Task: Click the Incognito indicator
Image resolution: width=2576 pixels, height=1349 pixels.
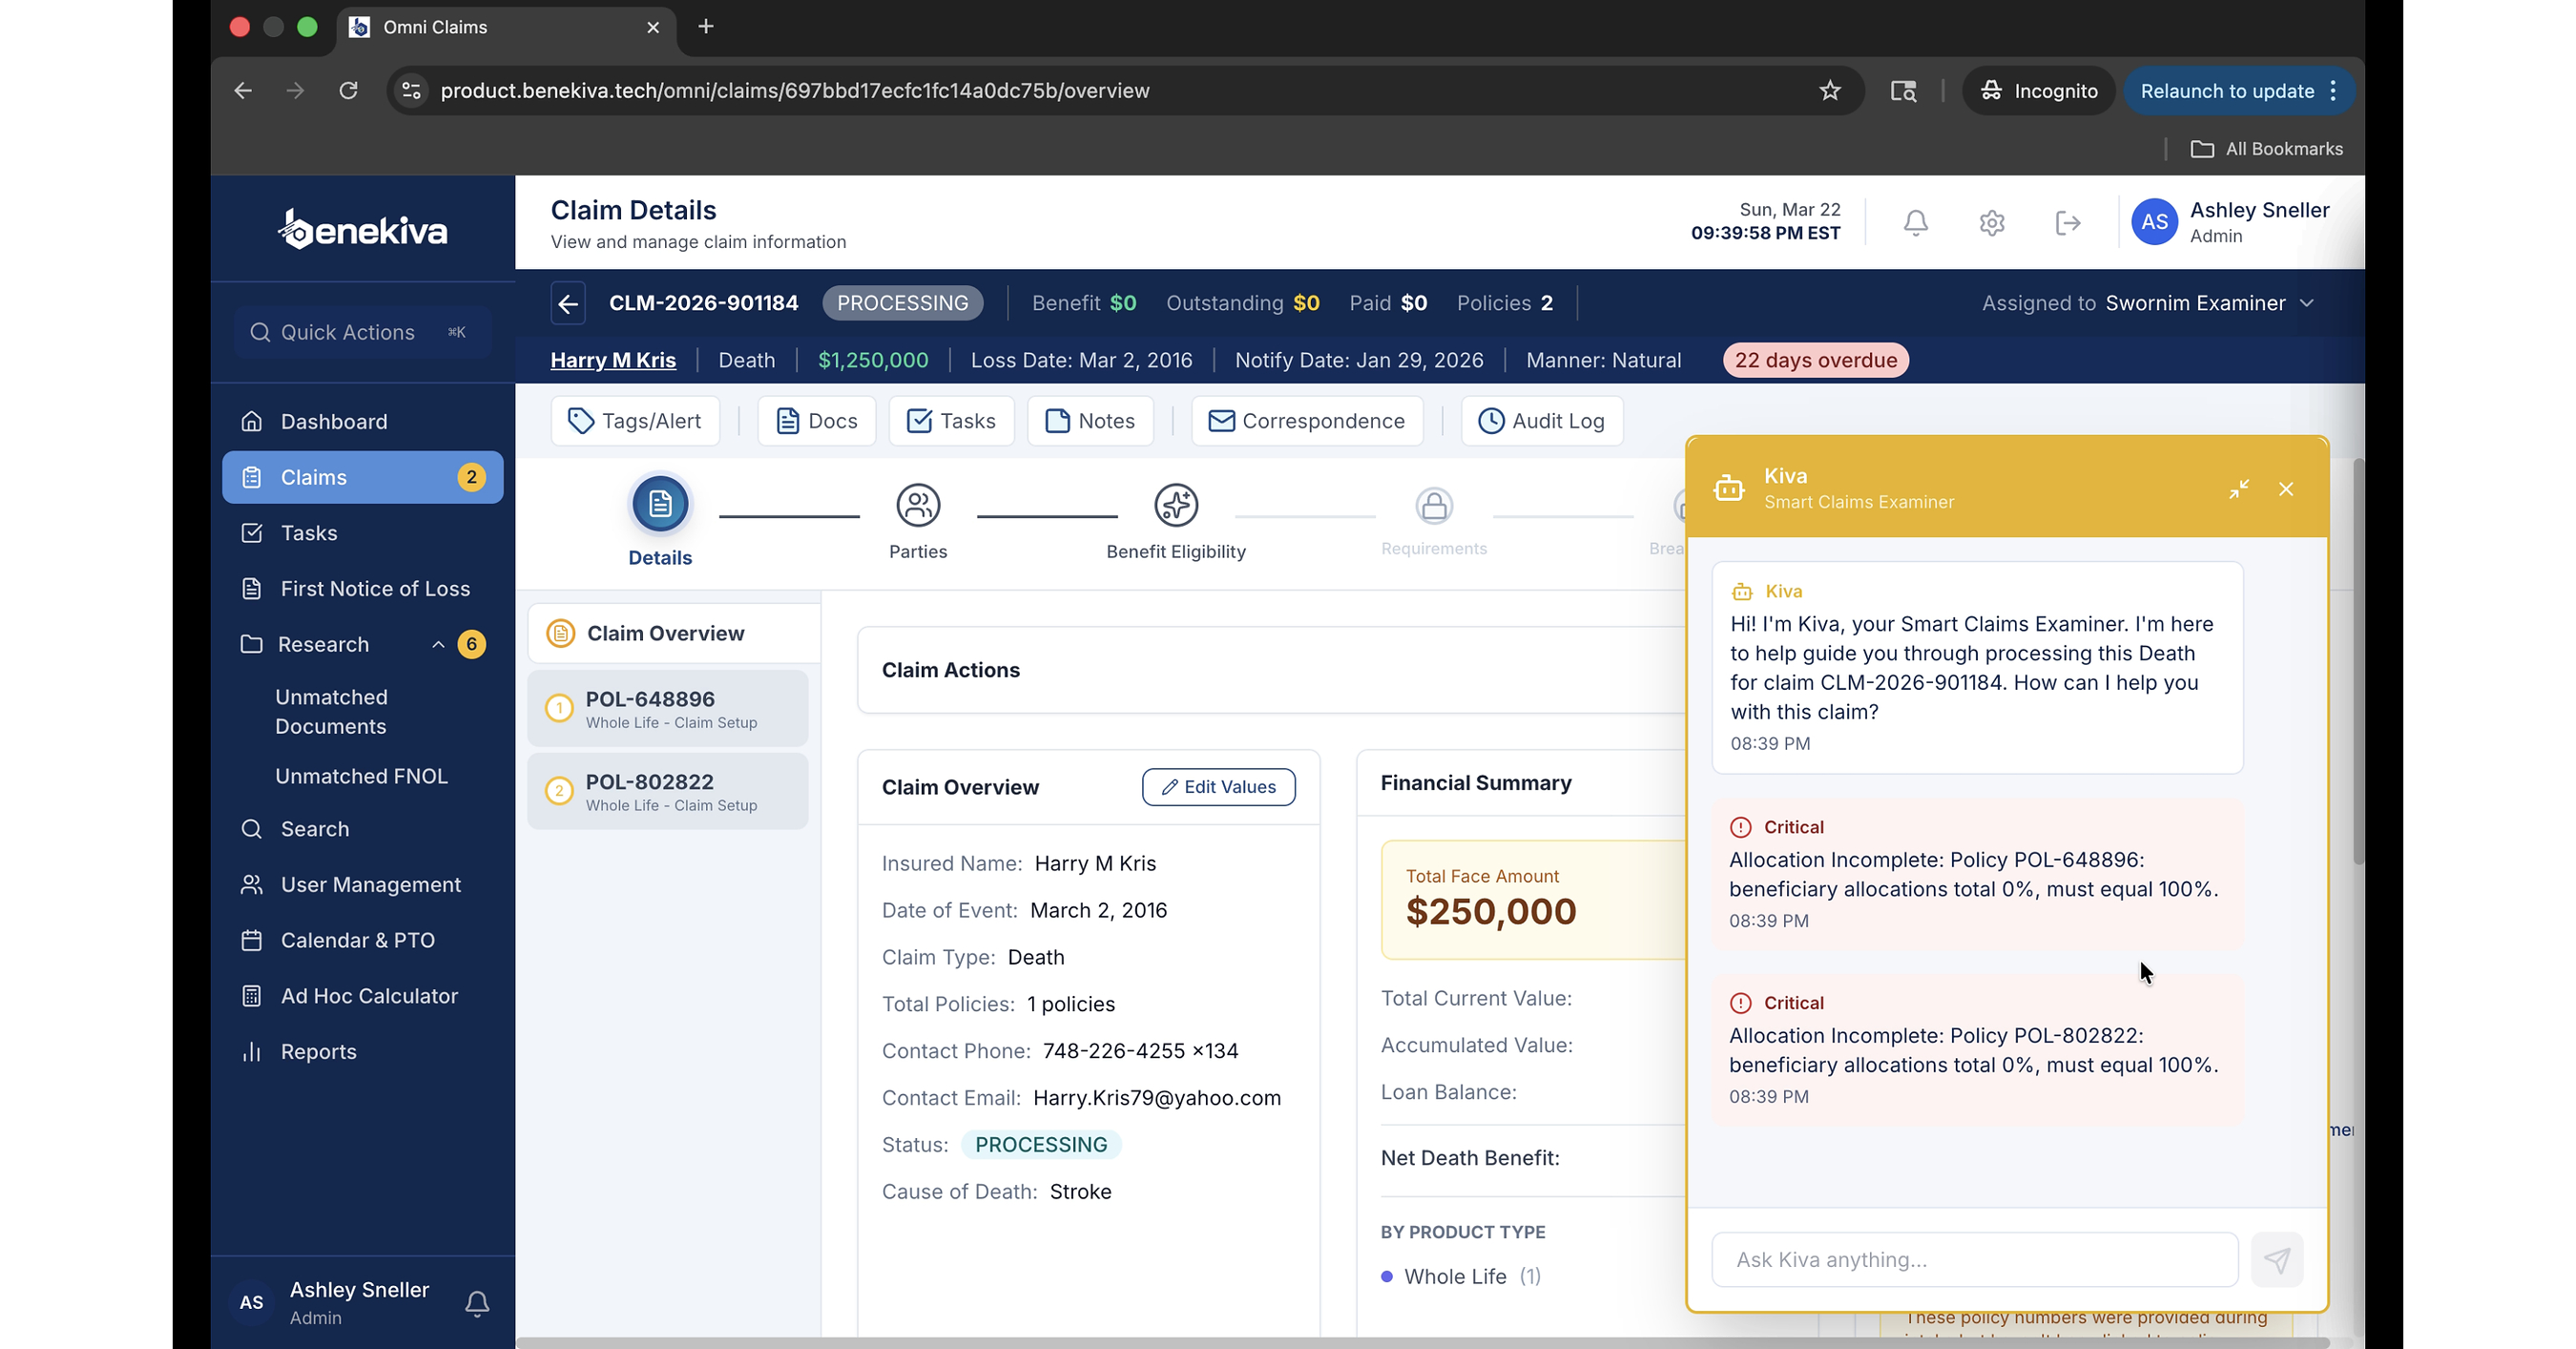Action: (x=2038, y=91)
